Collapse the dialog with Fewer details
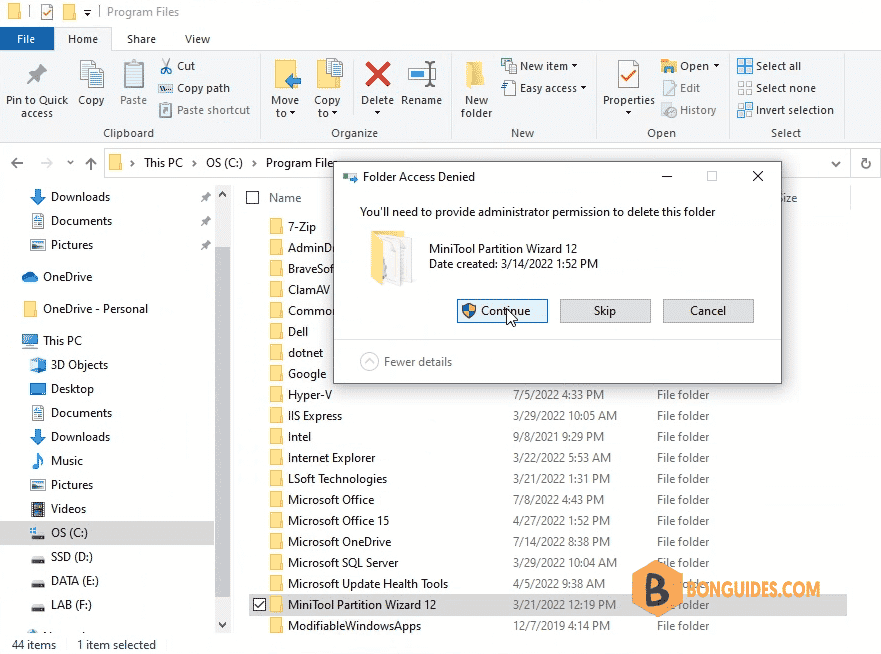 pos(406,362)
